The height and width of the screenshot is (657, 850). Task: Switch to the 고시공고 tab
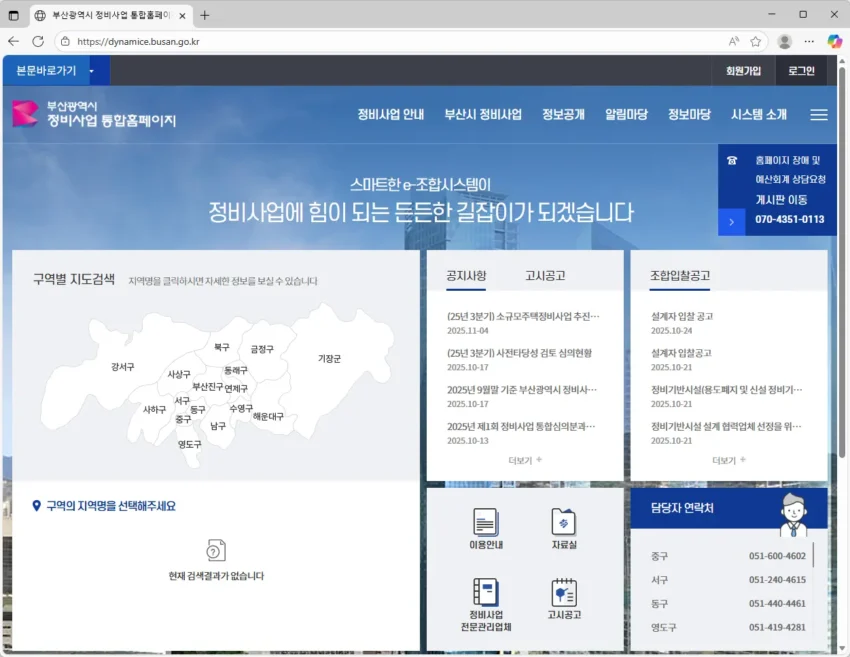(x=545, y=276)
